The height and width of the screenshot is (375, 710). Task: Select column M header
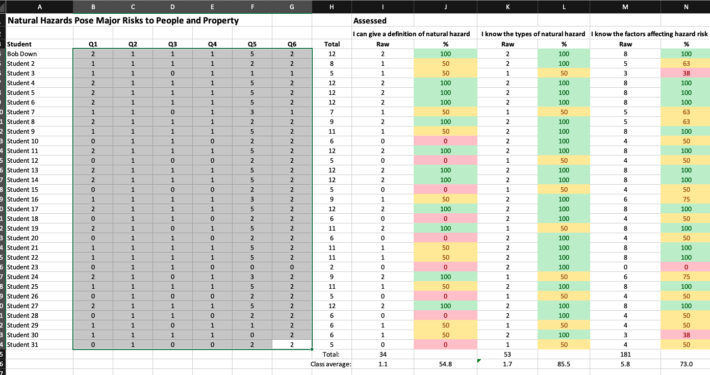click(x=625, y=6)
